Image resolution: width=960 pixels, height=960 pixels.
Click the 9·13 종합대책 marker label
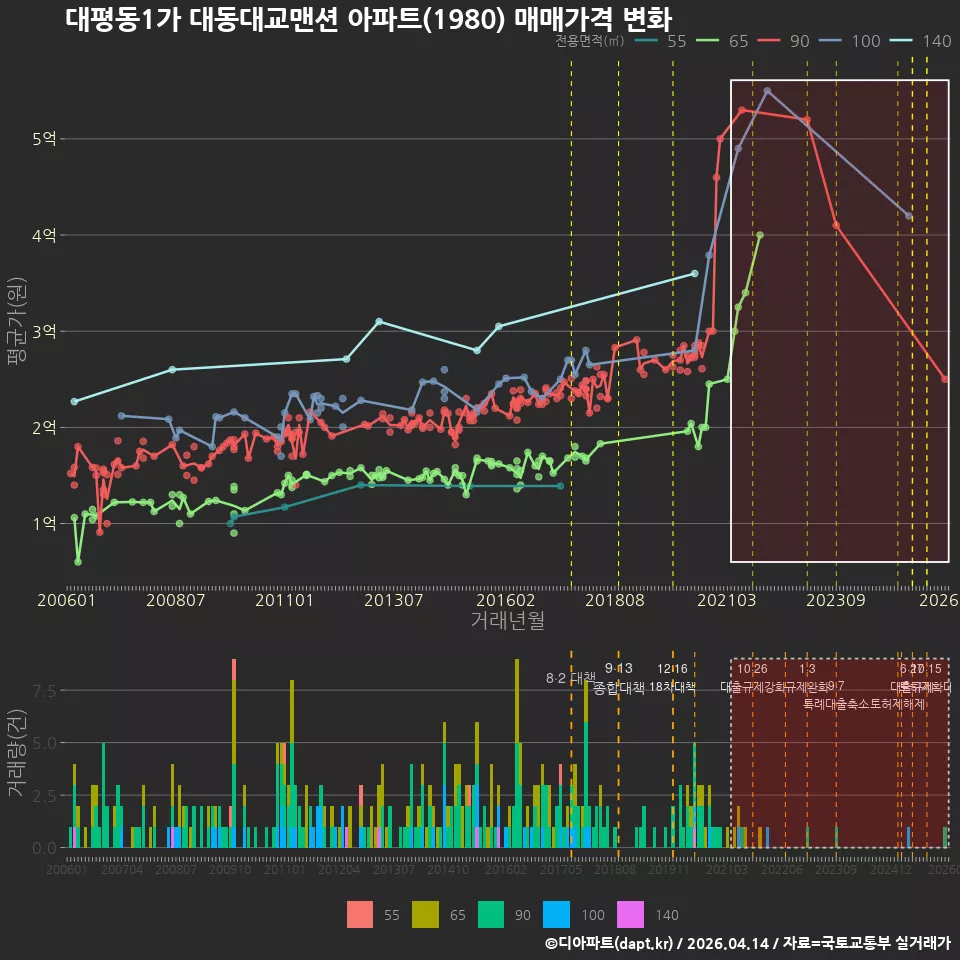tap(619, 678)
